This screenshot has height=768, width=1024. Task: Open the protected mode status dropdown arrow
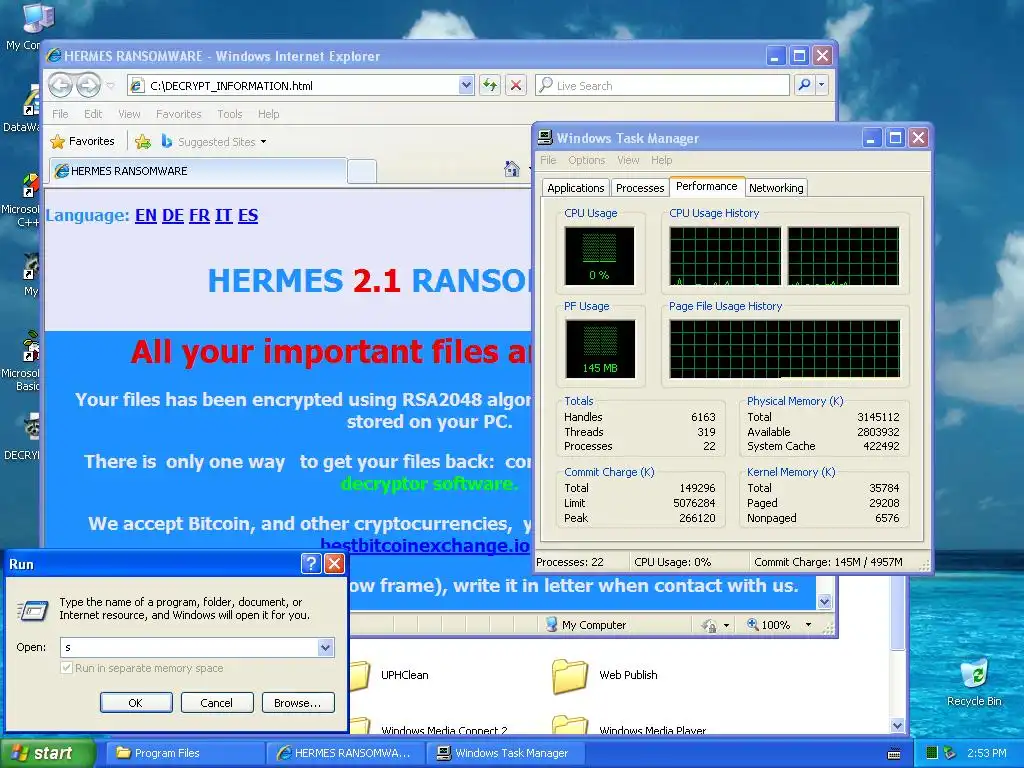[x=726, y=625]
